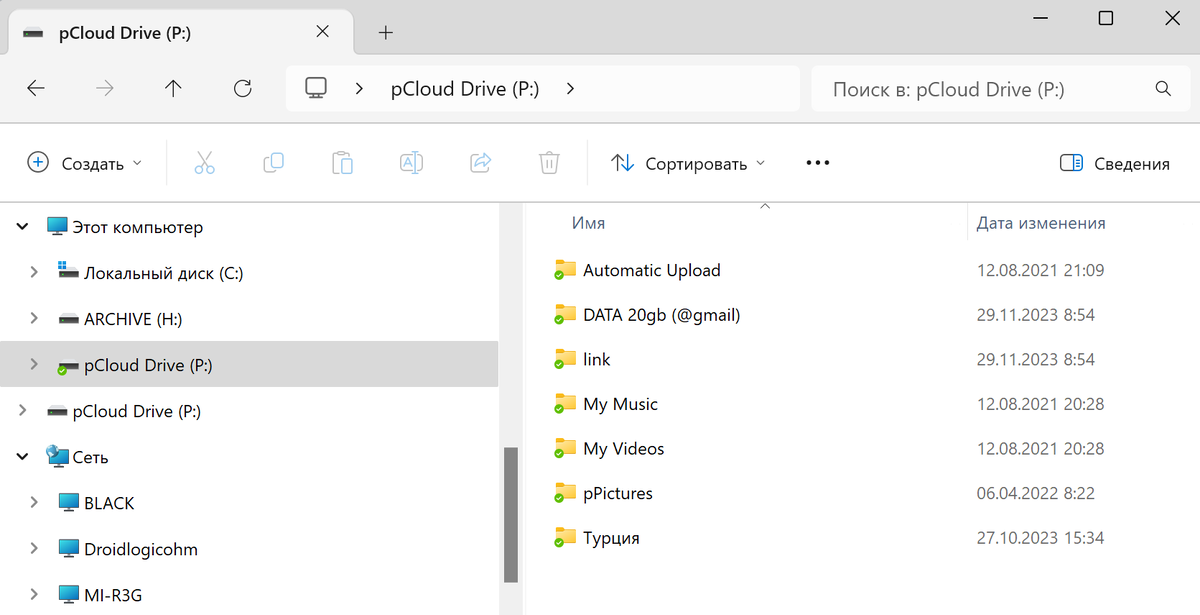
Task: Click the link folder icon
Action: click(x=566, y=359)
